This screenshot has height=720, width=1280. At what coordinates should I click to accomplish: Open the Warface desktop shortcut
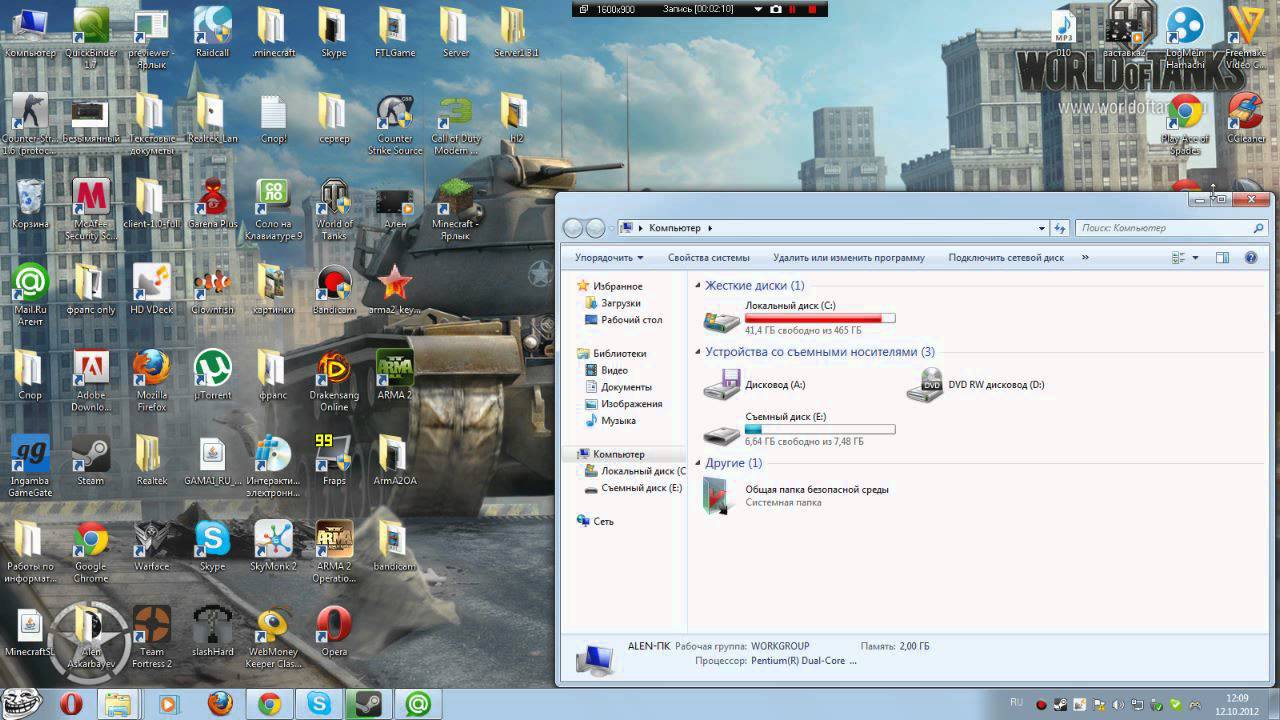pyautogui.click(x=152, y=546)
